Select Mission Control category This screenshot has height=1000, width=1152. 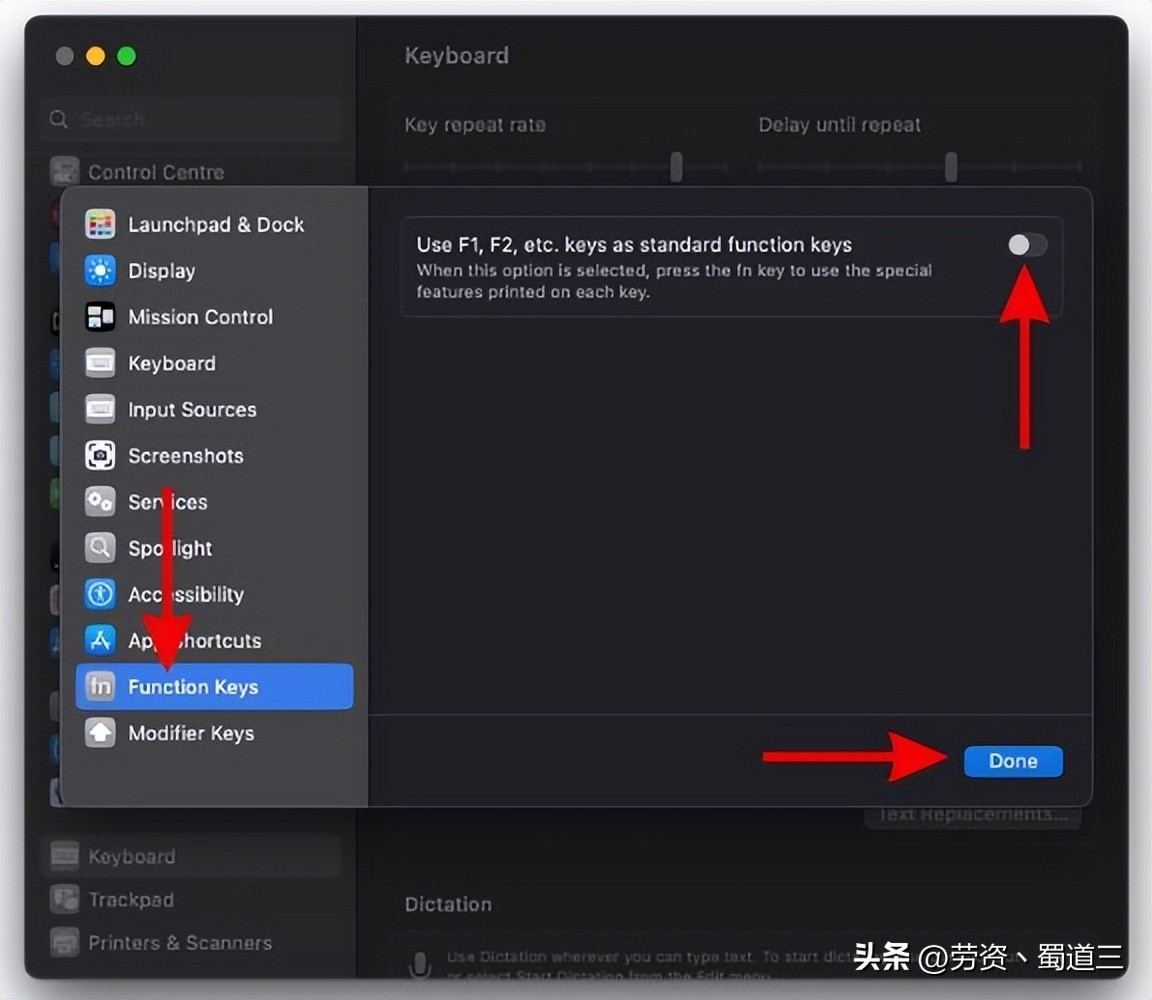215,317
